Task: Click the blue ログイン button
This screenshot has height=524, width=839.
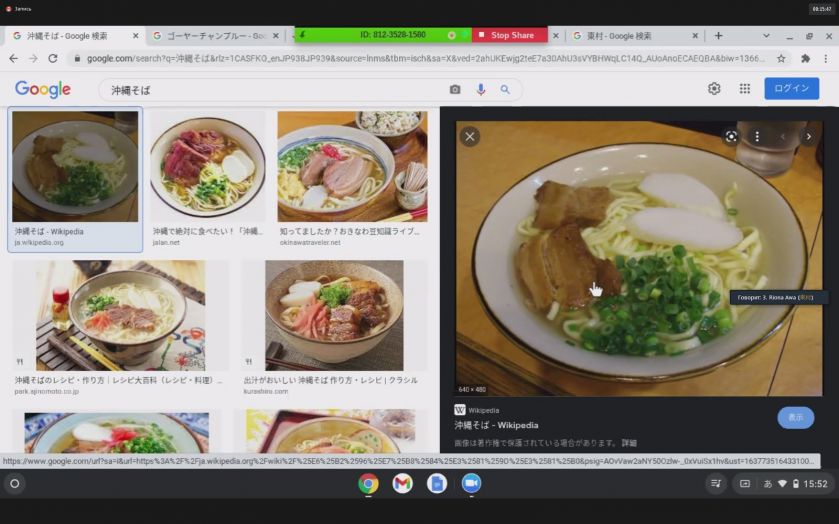Action: 791,89
